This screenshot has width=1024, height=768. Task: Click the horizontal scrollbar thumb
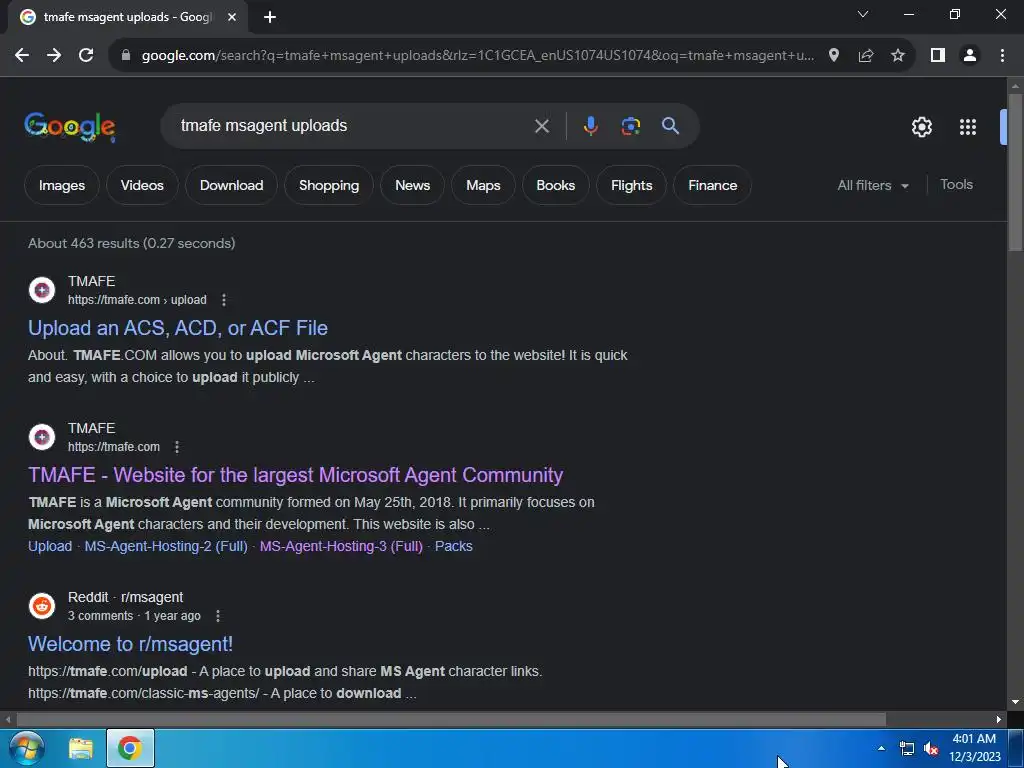pos(451,719)
